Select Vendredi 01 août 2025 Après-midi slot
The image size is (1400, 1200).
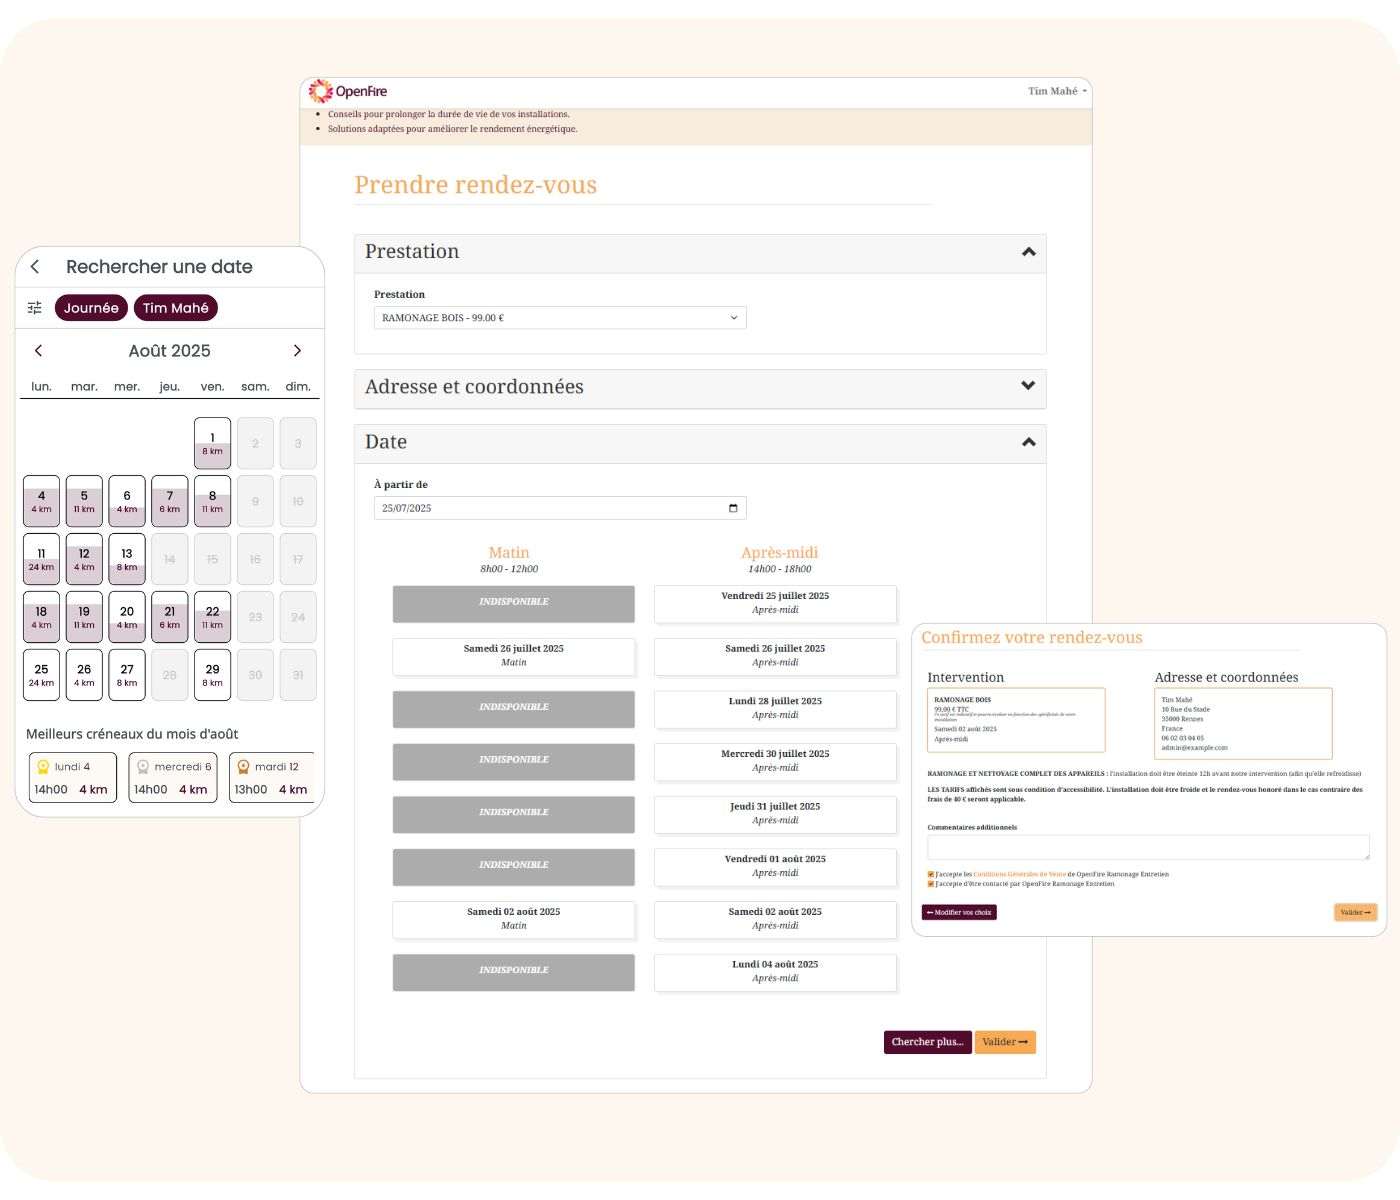click(775, 866)
